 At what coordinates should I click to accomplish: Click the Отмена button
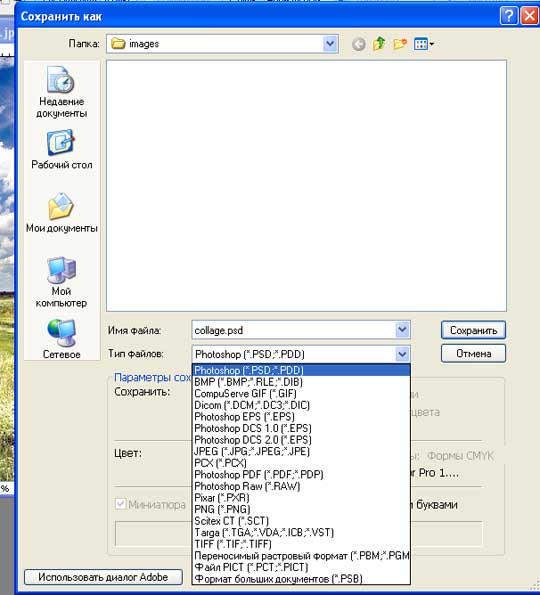click(x=473, y=354)
